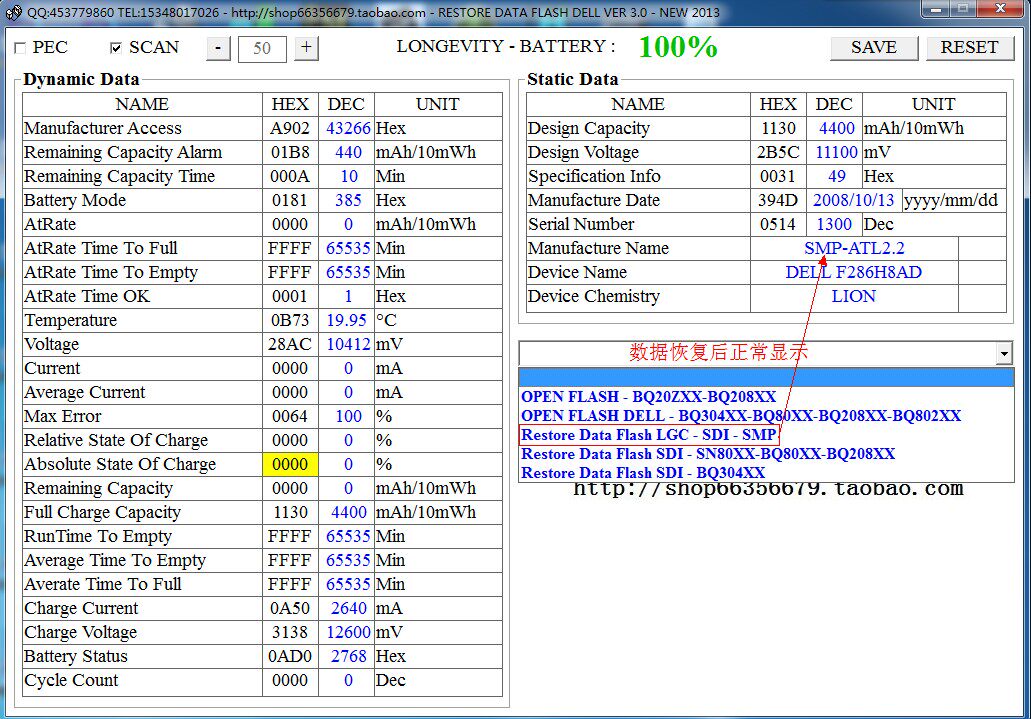Click the Device Chemistry value LION
1031x719 pixels.
tap(853, 297)
